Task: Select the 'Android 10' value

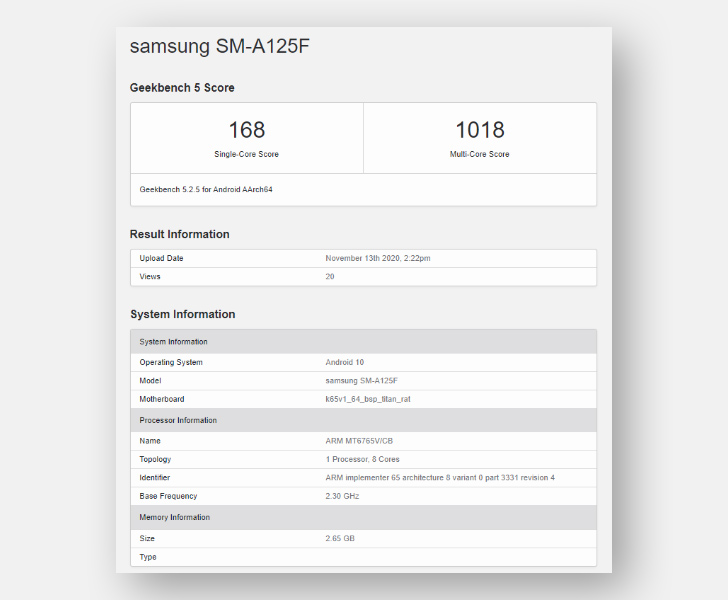Action: click(x=344, y=362)
